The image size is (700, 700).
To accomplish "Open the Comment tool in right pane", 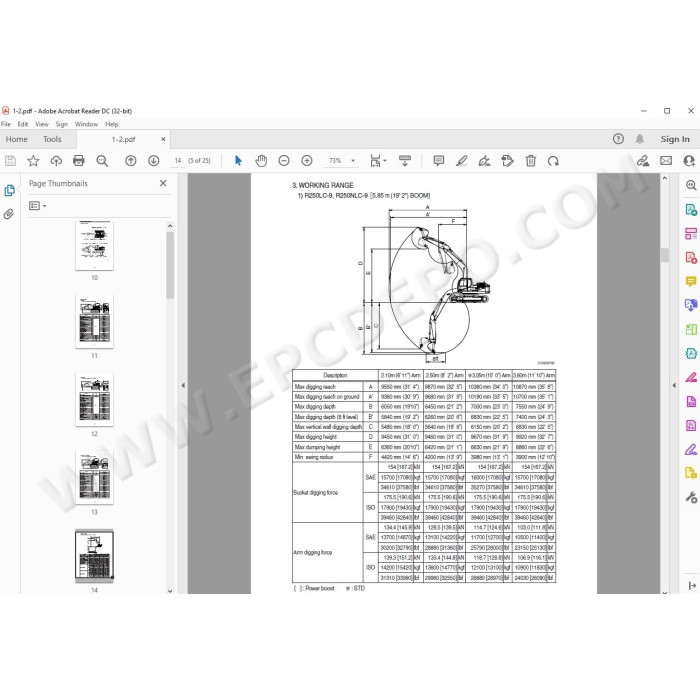I will (691, 281).
